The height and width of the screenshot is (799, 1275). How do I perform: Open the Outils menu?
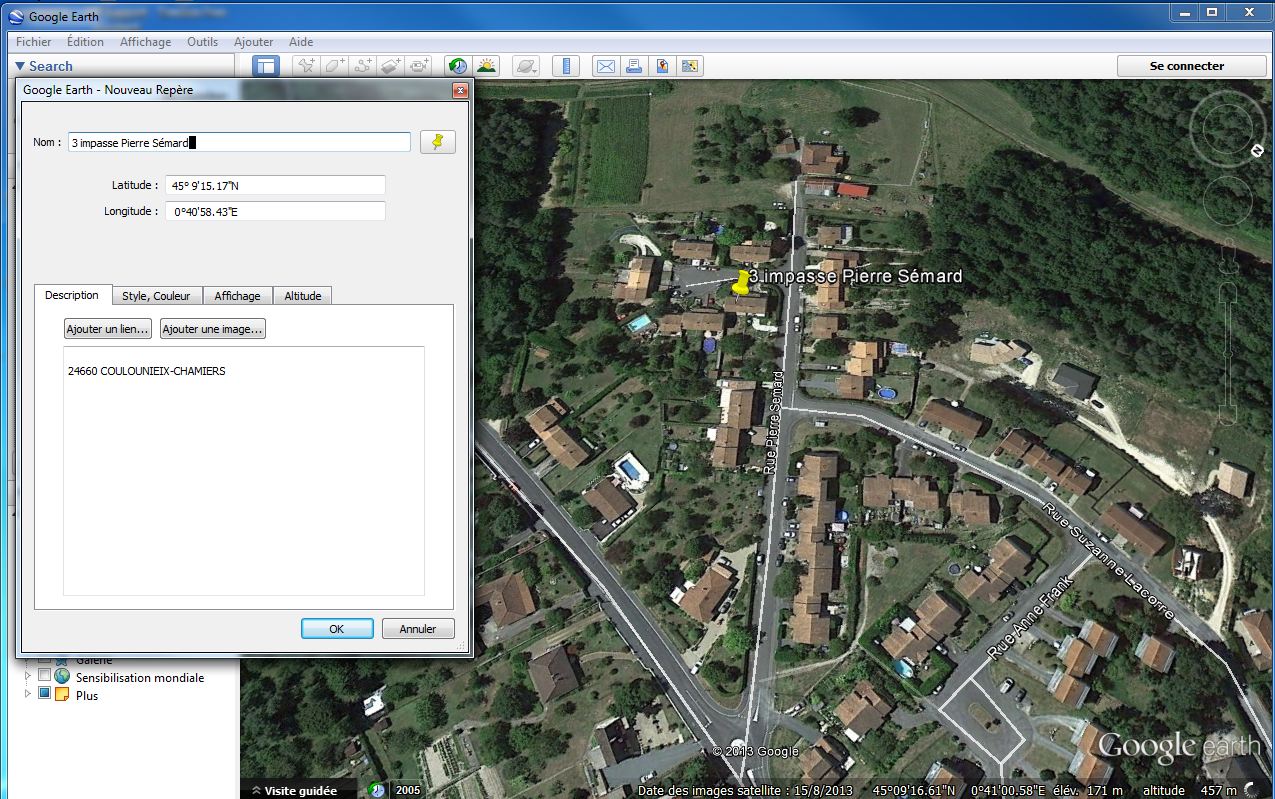coord(203,42)
